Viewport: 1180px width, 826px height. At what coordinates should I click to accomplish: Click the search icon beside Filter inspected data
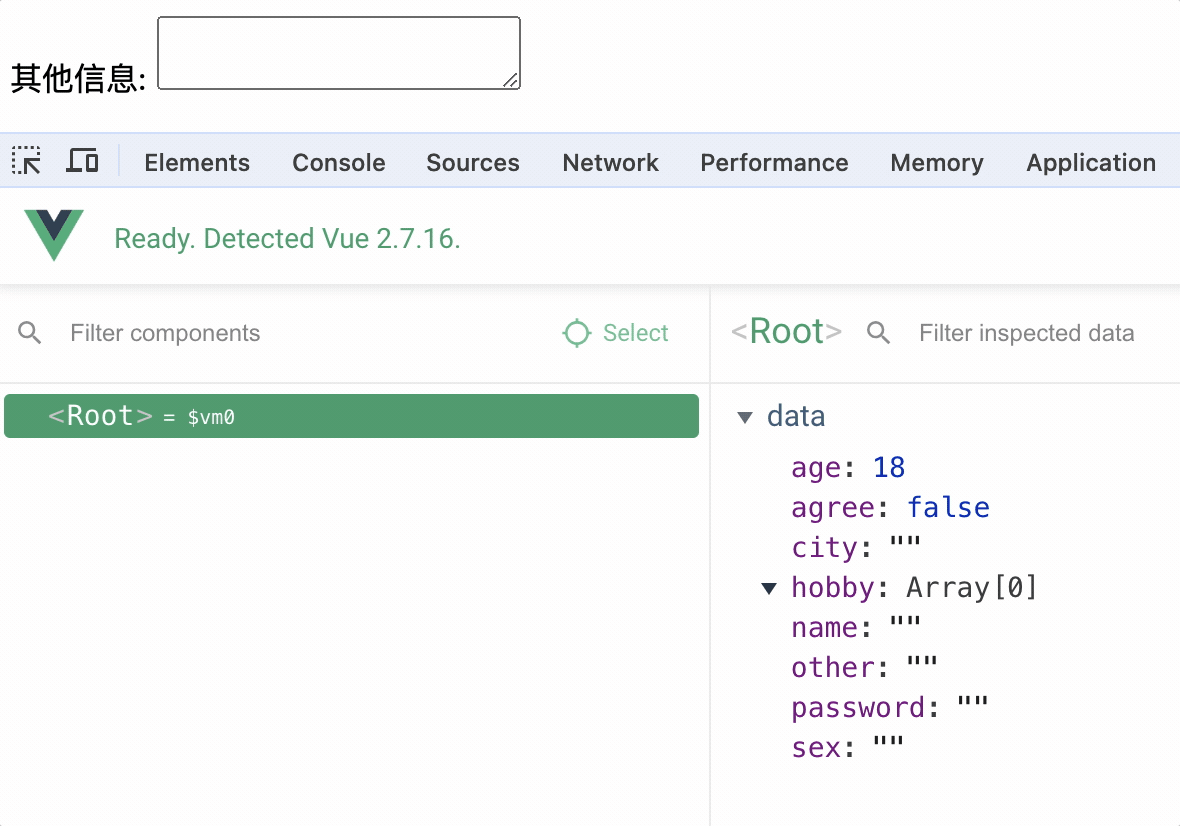click(879, 333)
